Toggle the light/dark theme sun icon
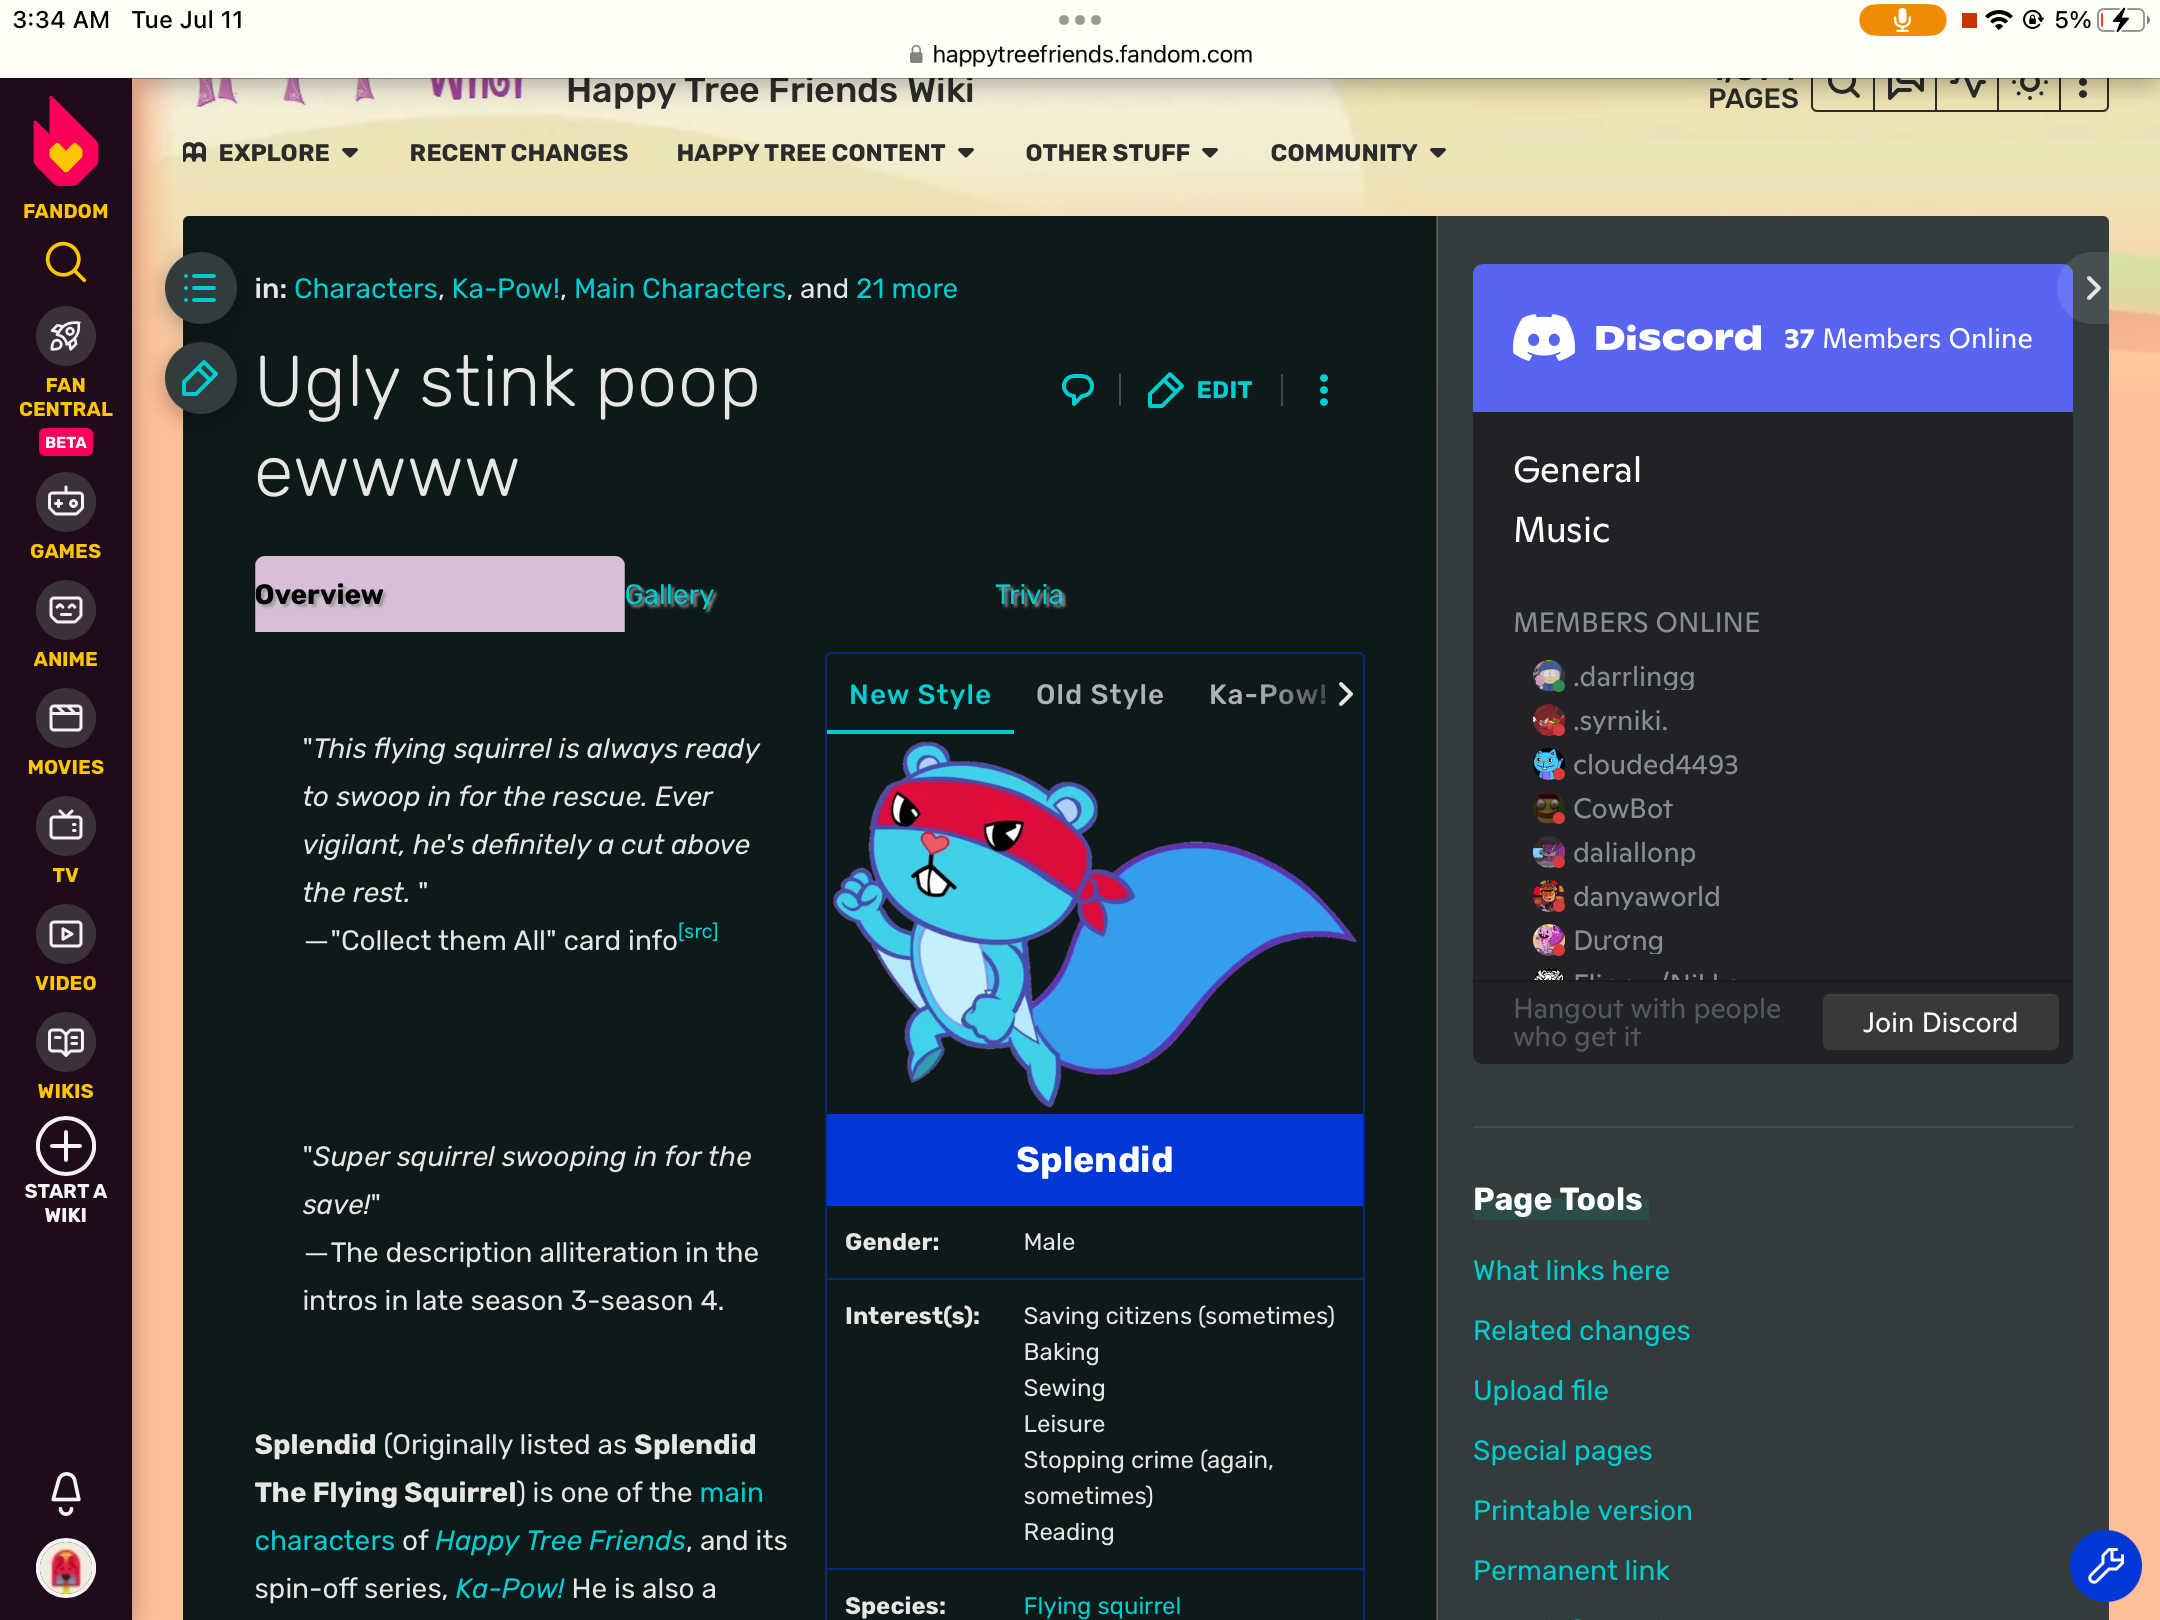 point(2029,90)
